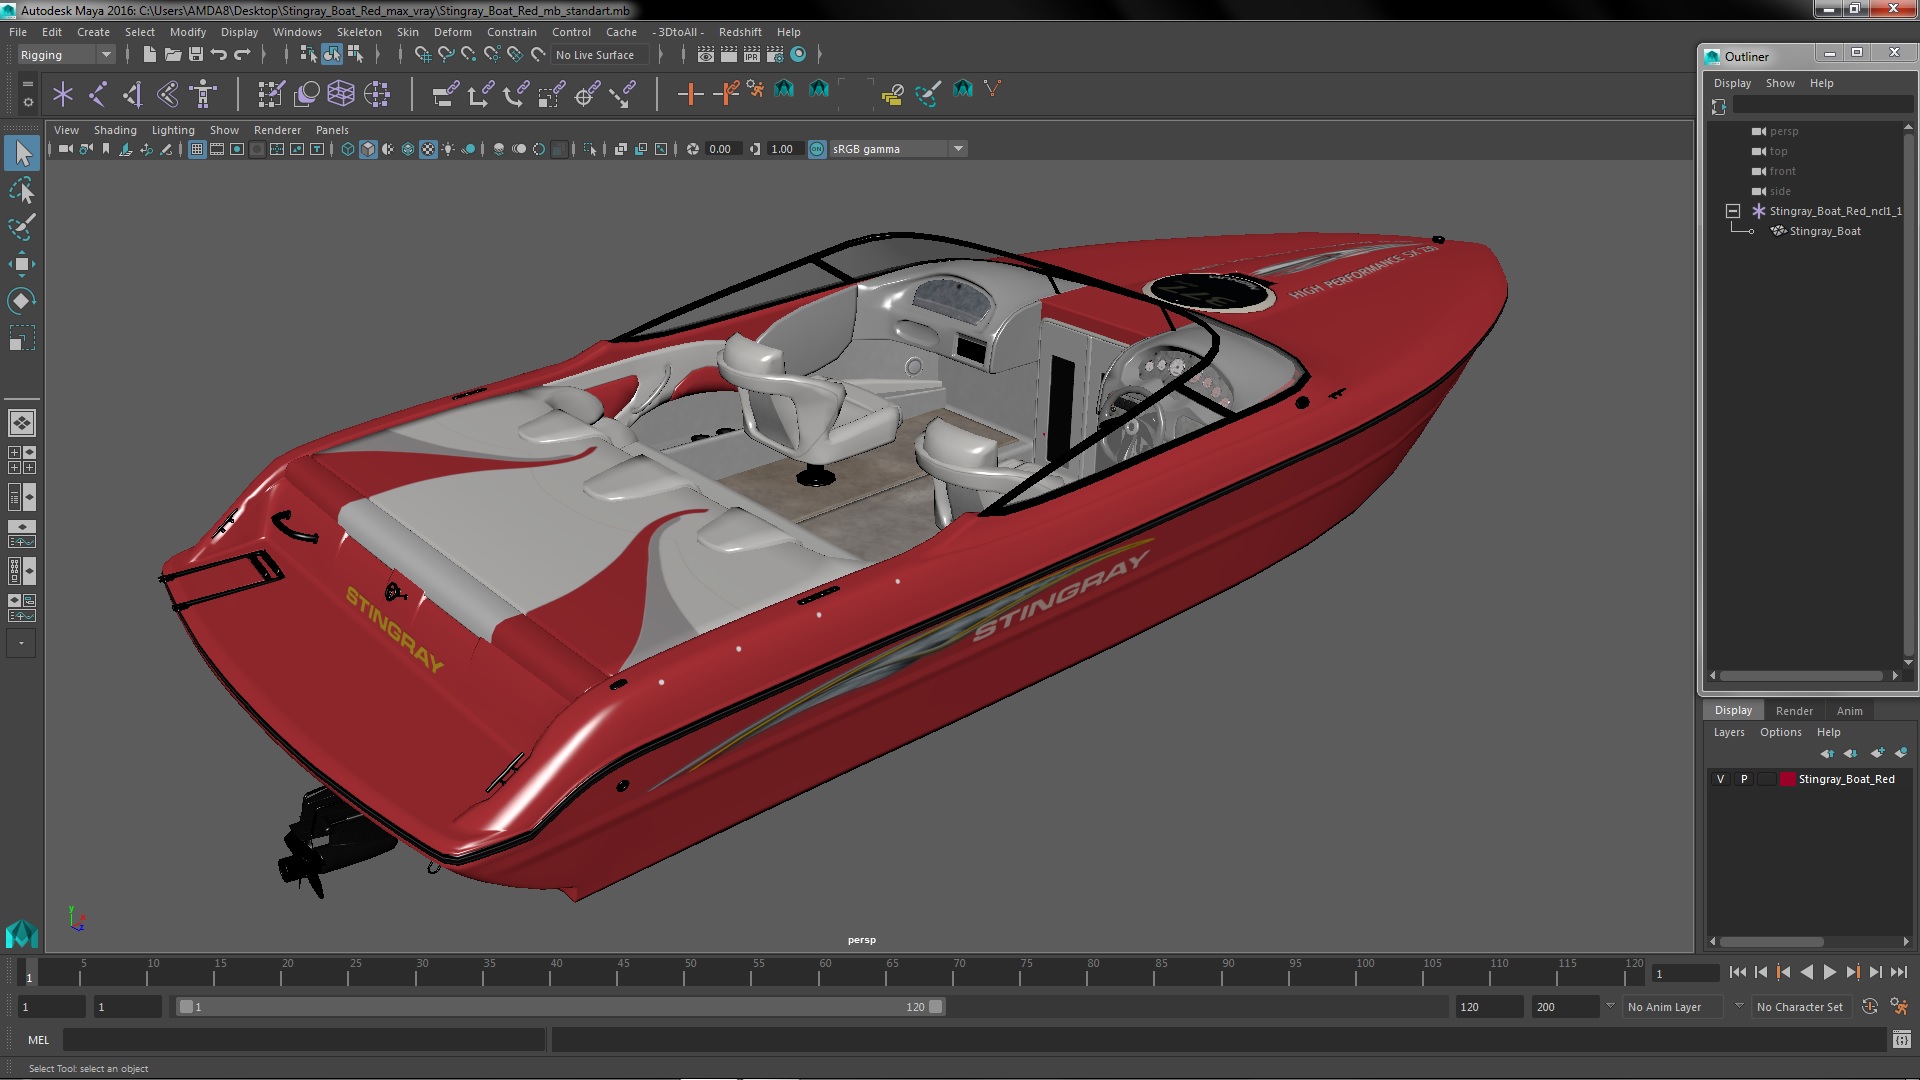The width and height of the screenshot is (1920, 1080).
Task: Pick the Lasso Select tool in toolbox
Action: click(x=21, y=190)
